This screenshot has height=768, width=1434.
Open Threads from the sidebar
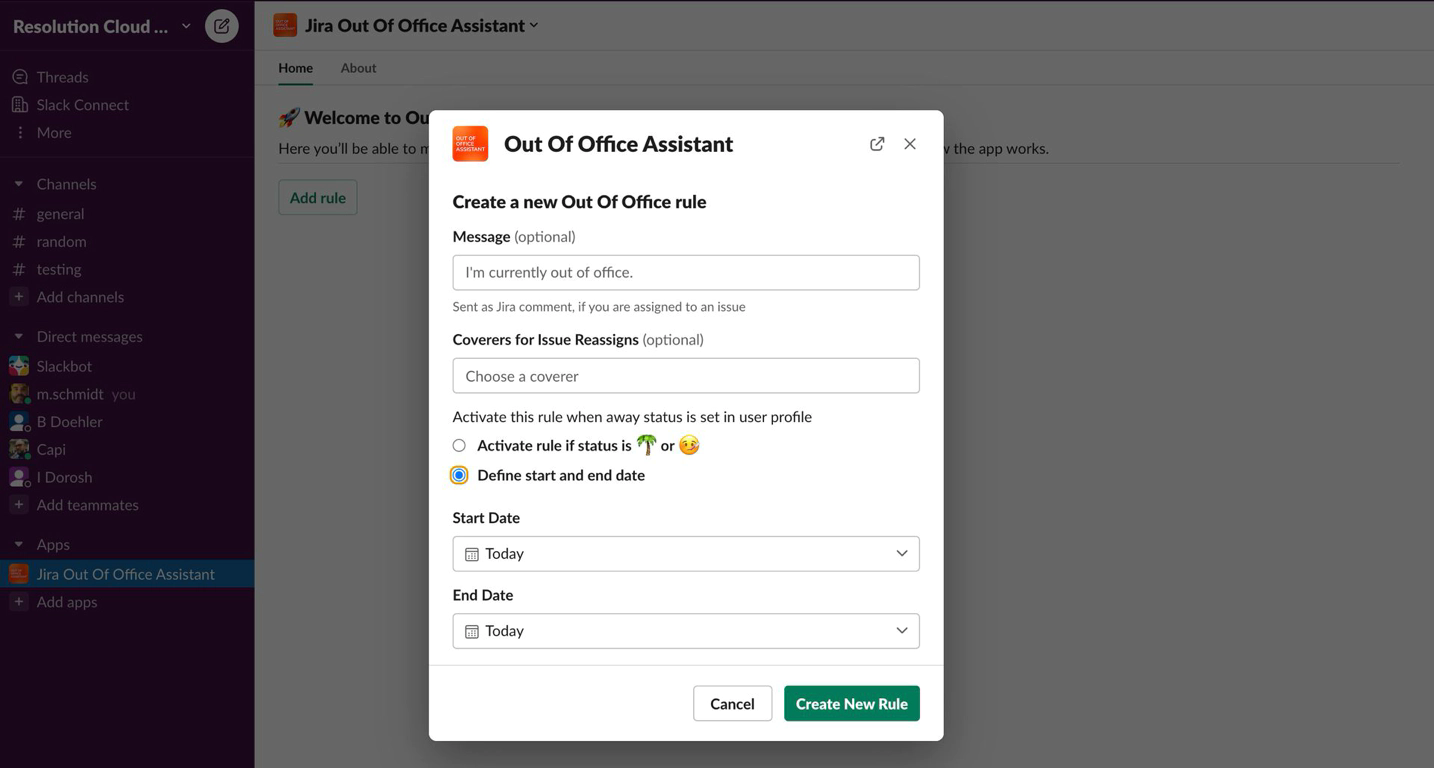pos(62,77)
